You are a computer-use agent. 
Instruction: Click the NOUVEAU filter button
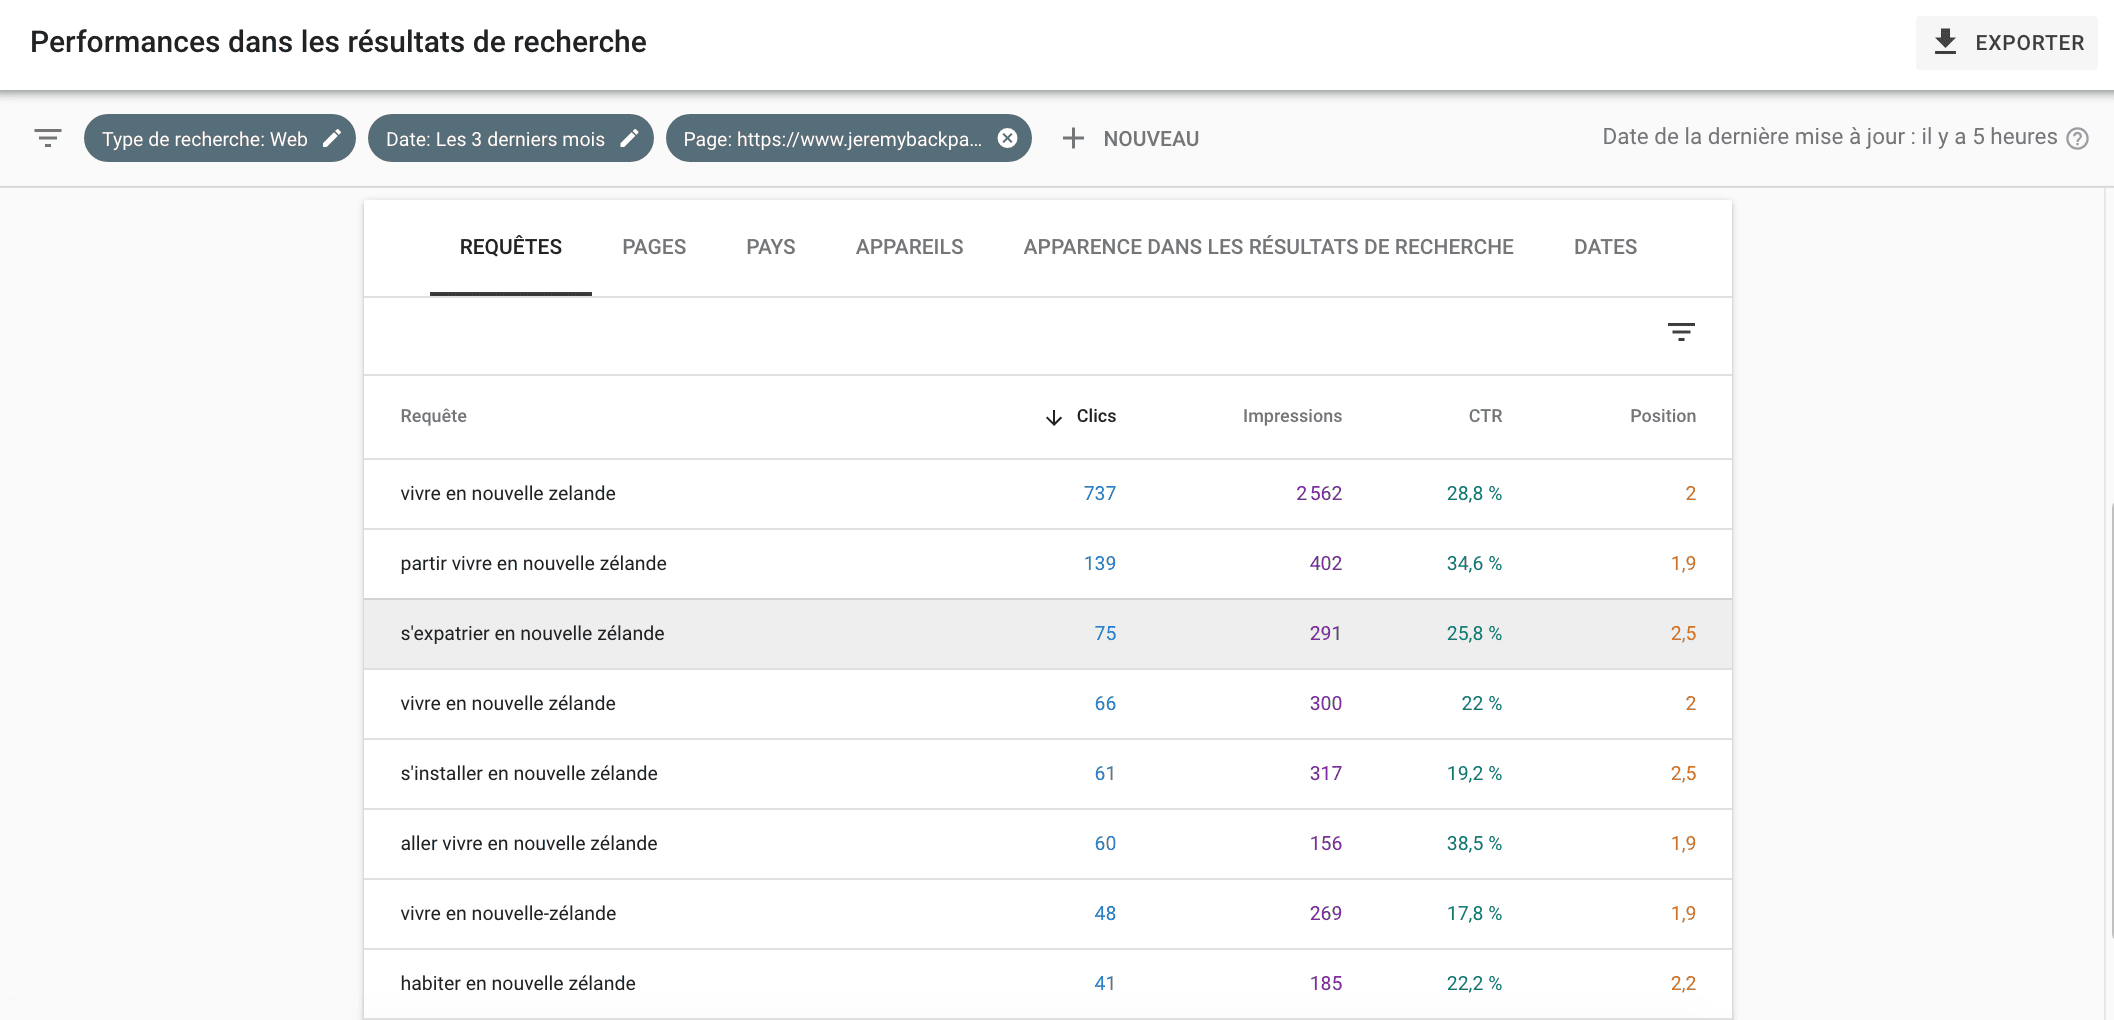(1151, 139)
